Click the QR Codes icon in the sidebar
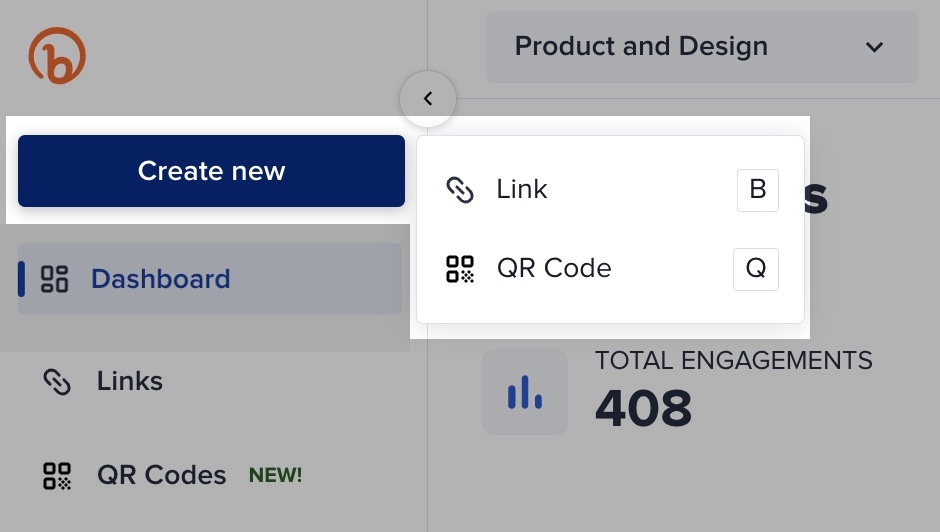Viewport: 940px width, 532px height. [x=57, y=476]
